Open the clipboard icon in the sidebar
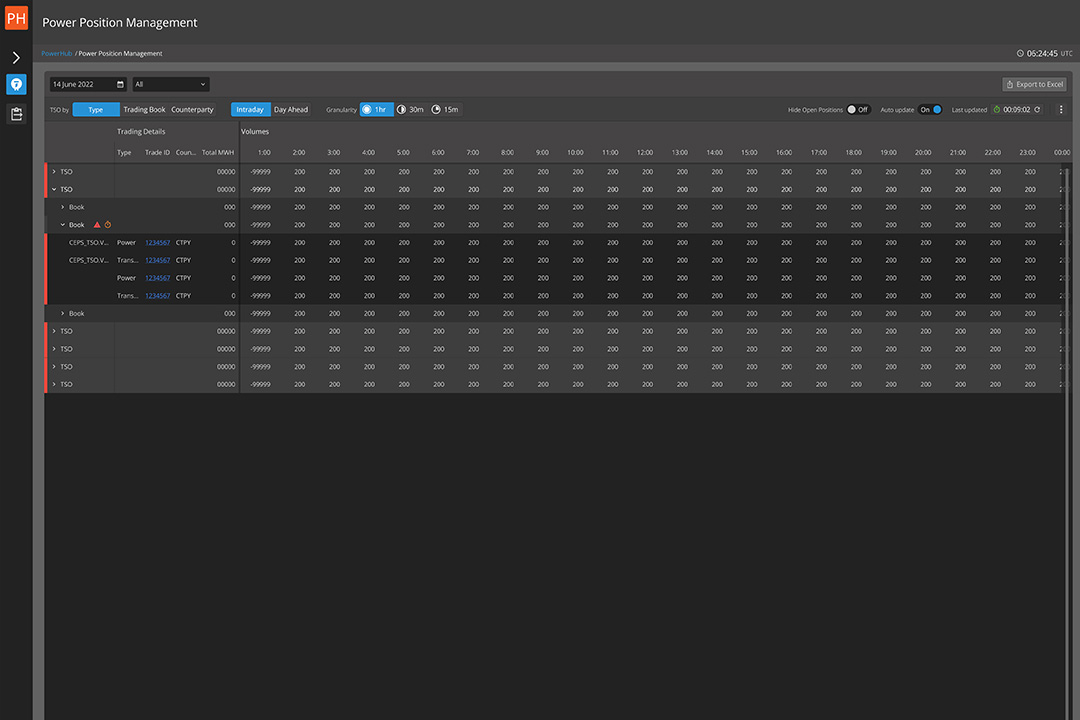This screenshot has height=720, width=1080. click(16, 114)
